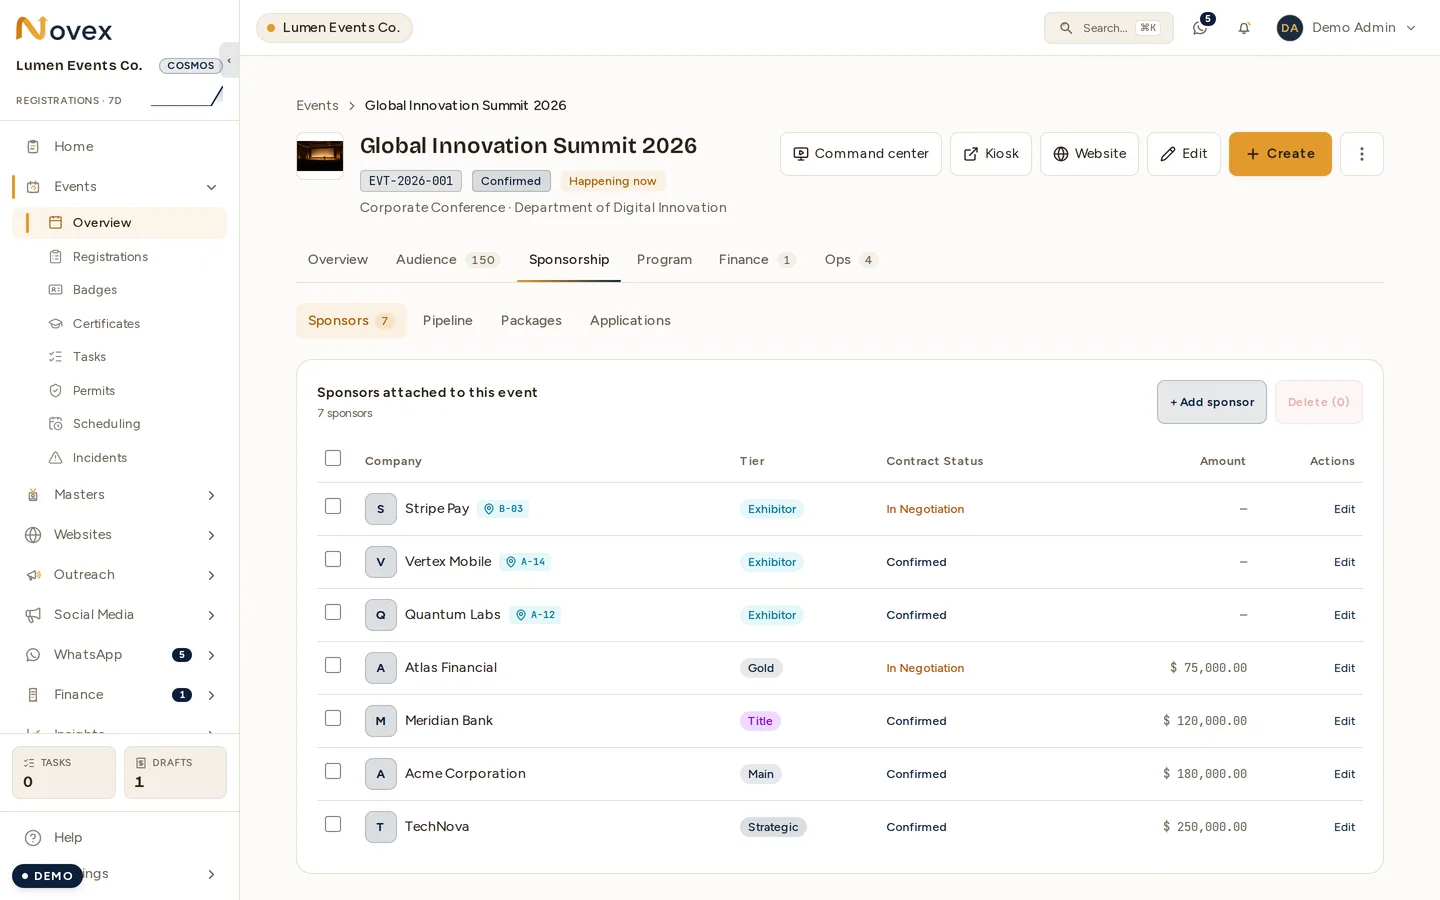Click the event thumbnail image
The image size is (1440, 900).
(x=320, y=156)
